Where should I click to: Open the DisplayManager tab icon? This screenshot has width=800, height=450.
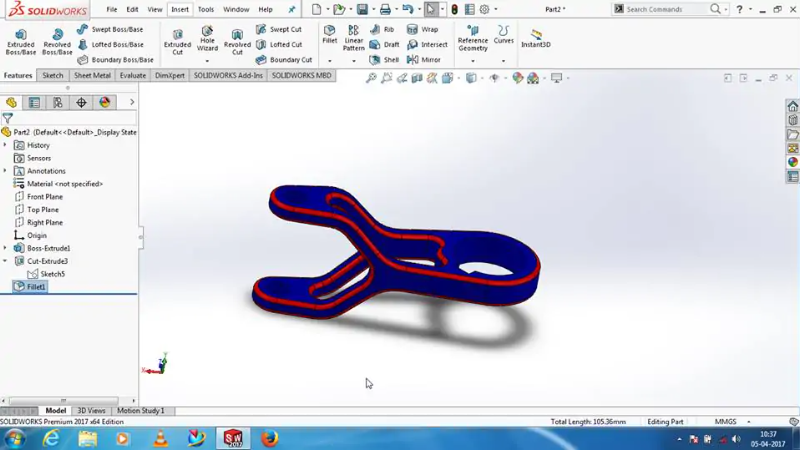pos(105,103)
